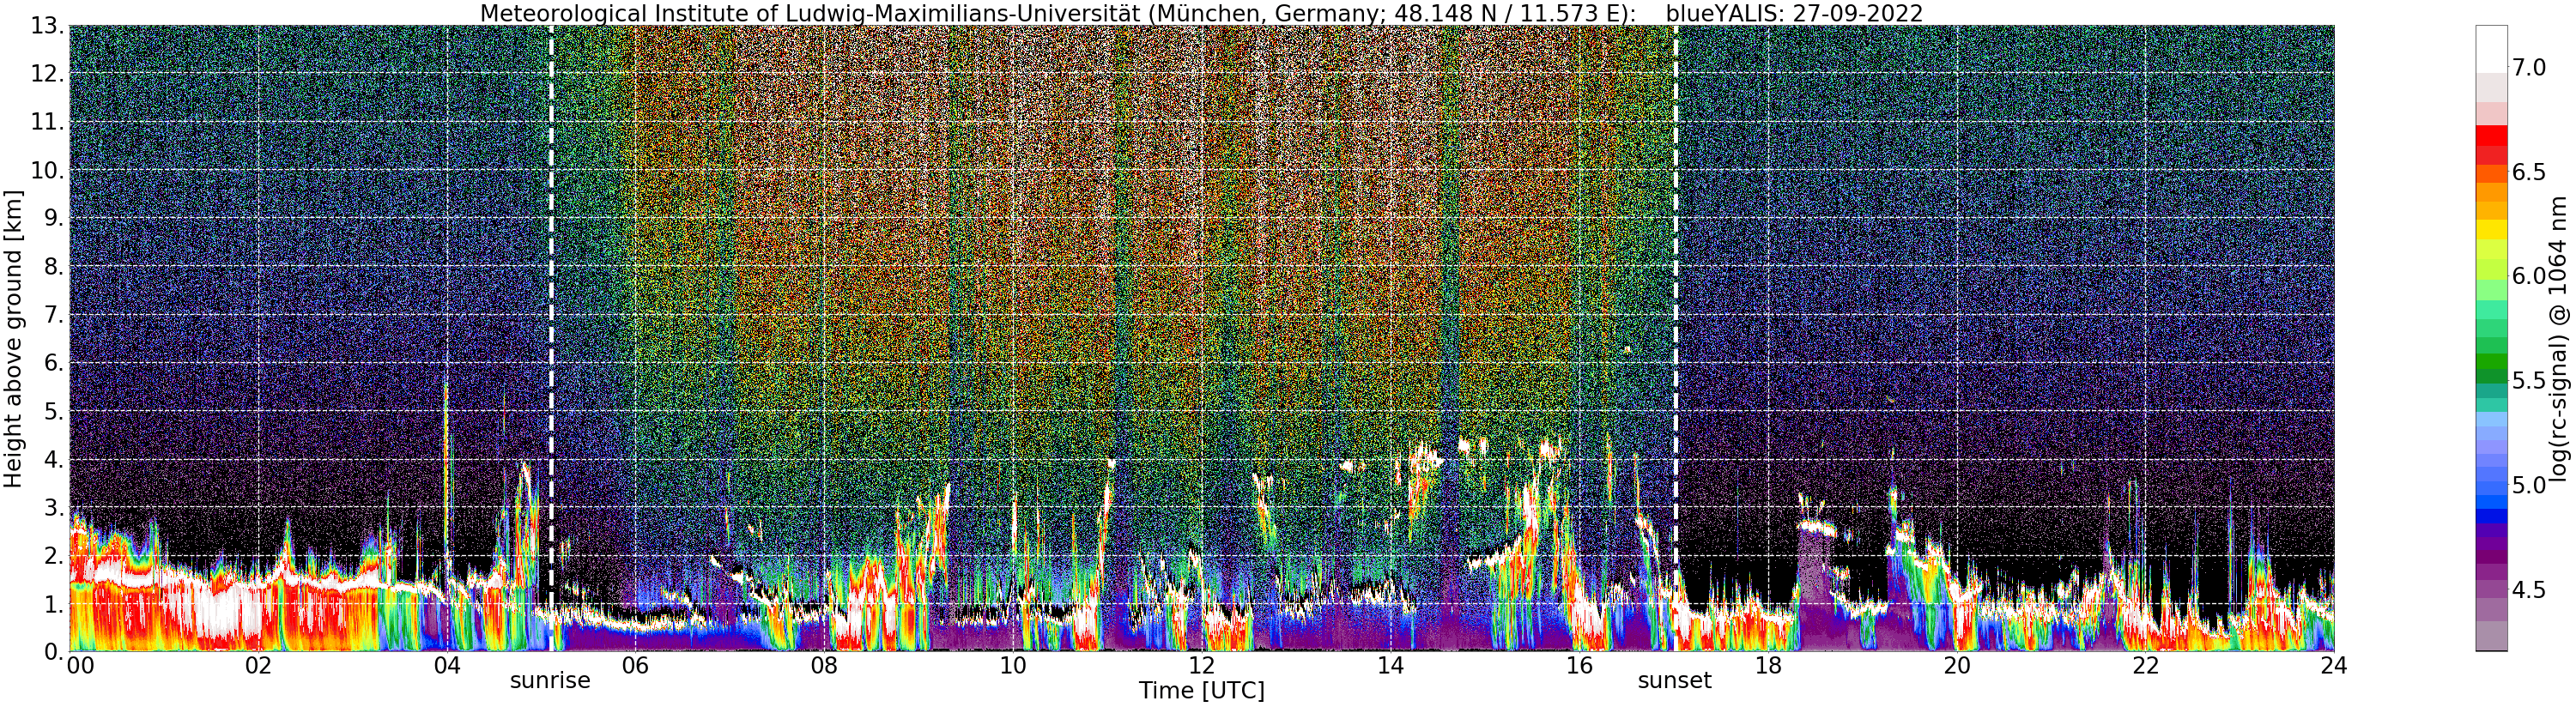
Task: Click the height tick label '1.'
Action: (53, 604)
